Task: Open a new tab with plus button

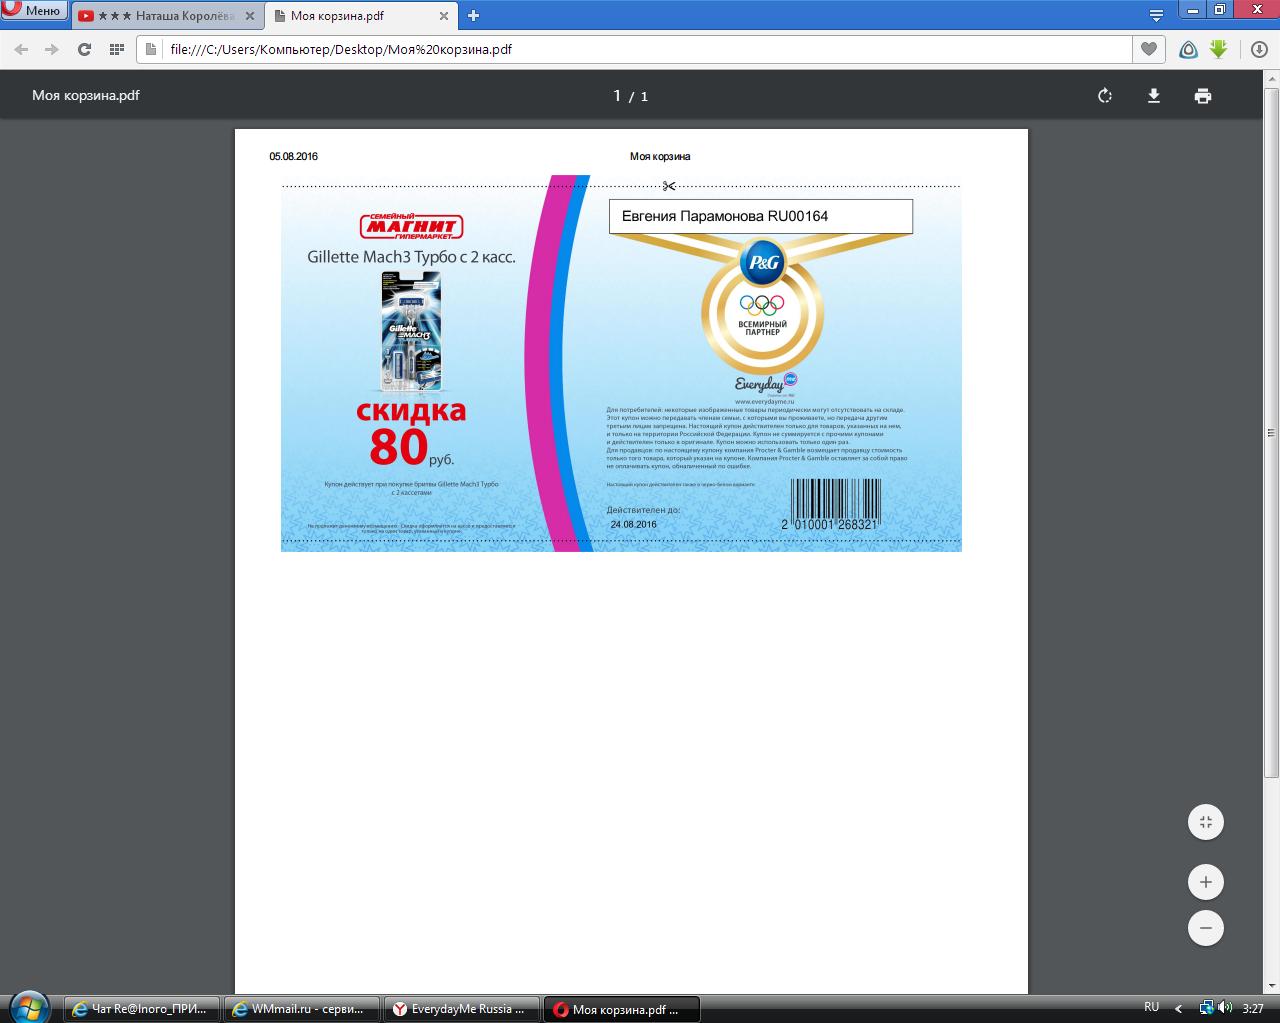Action: click(x=474, y=15)
